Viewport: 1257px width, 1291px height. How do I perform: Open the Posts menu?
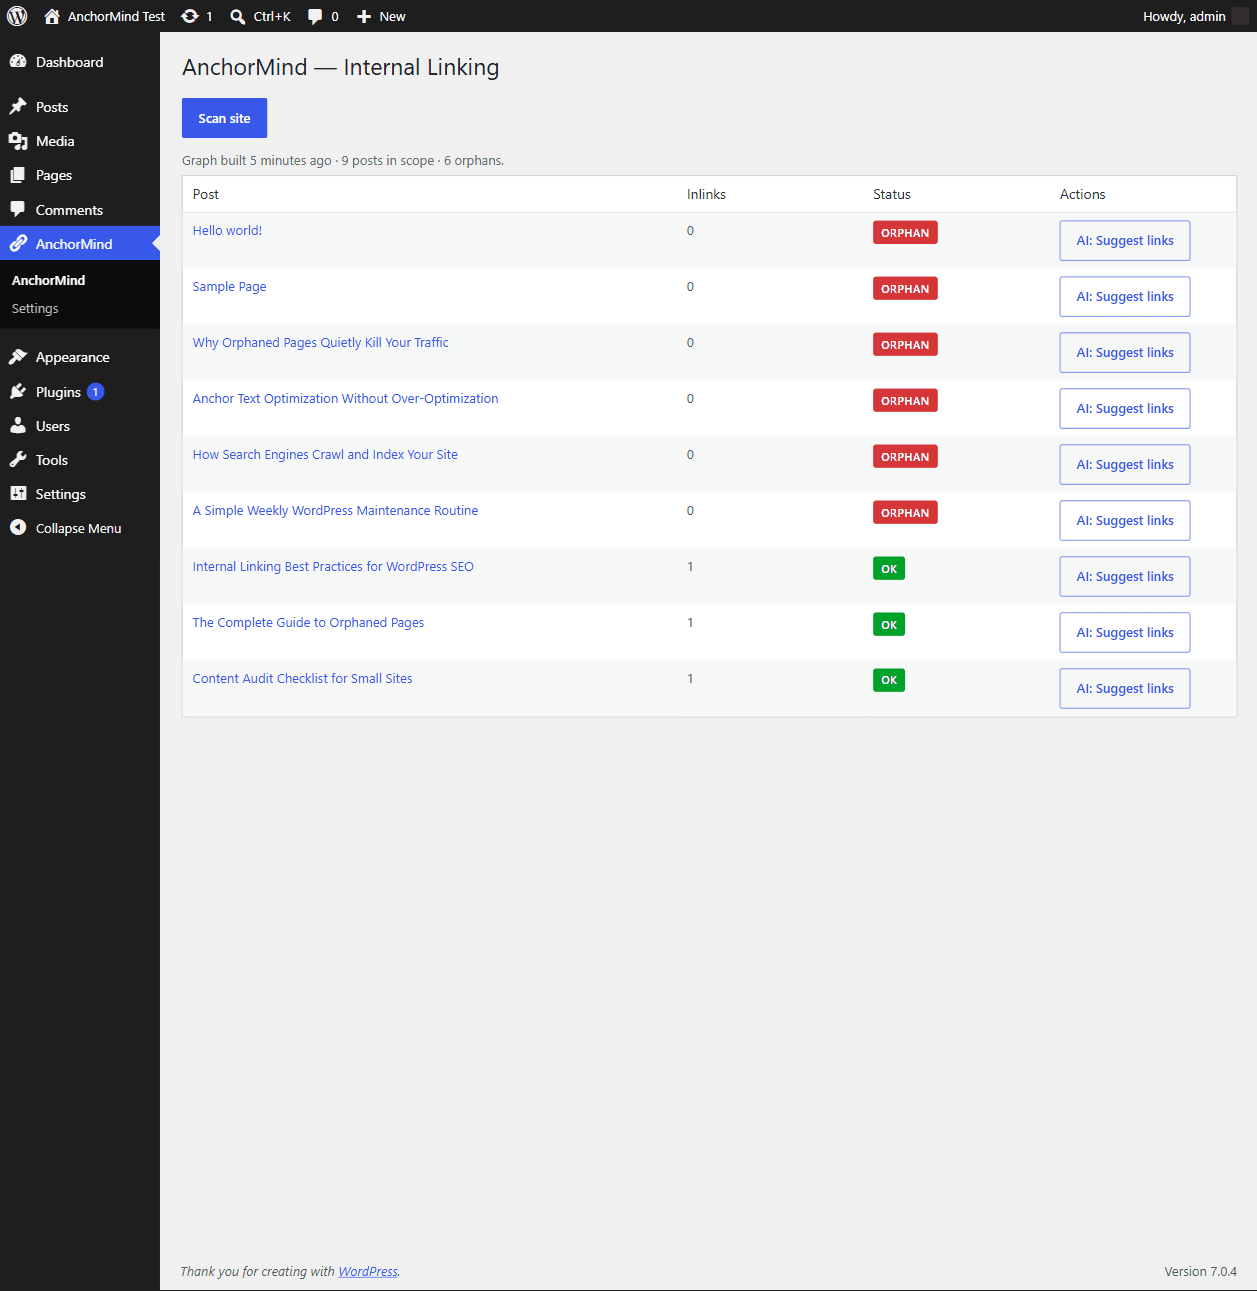(x=80, y=107)
